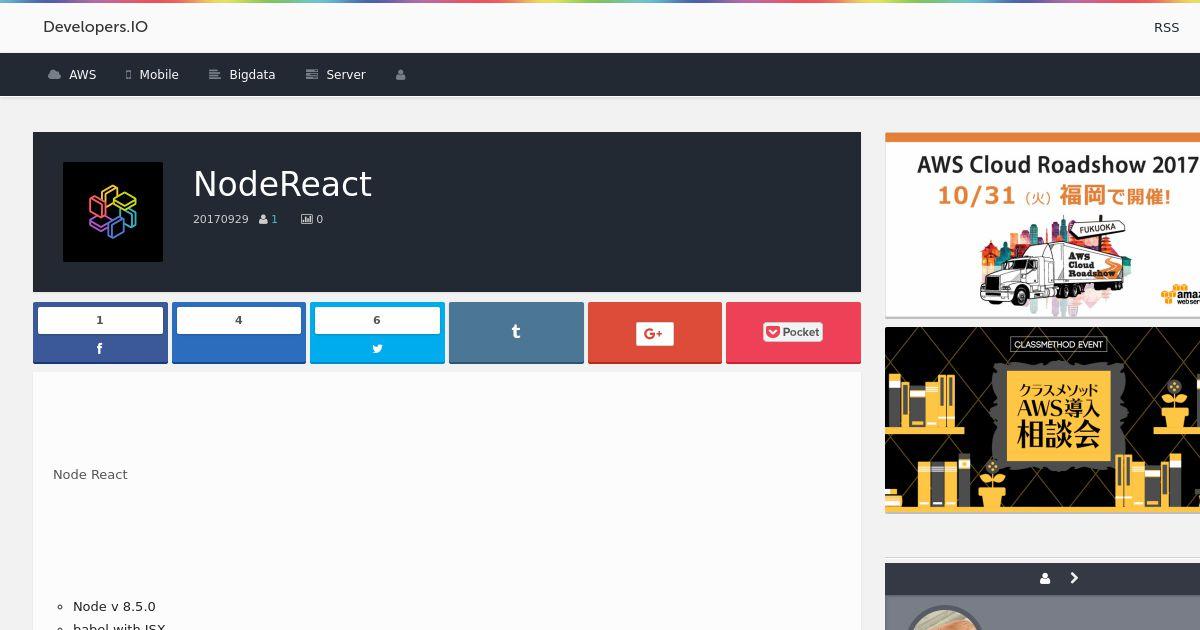
Task: Share the article on Google+
Action: click(655, 333)
